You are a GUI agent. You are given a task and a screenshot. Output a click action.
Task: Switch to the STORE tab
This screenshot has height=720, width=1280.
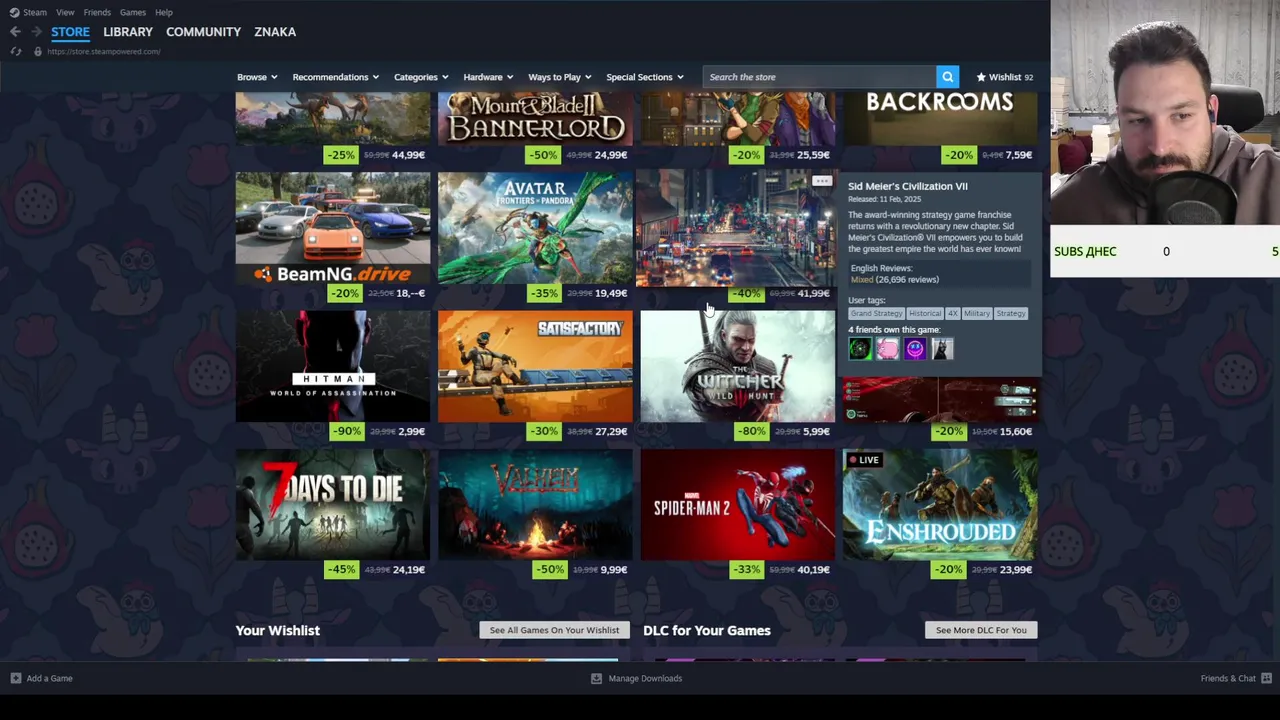tap(70, 32)
